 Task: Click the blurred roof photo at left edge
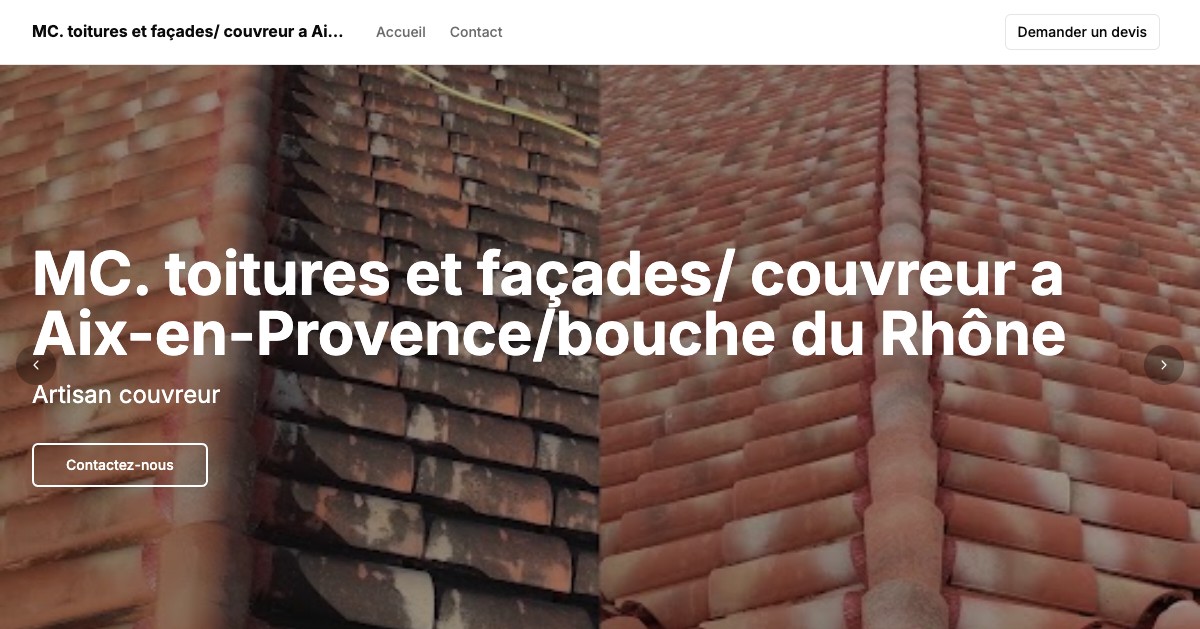point(120,160)
